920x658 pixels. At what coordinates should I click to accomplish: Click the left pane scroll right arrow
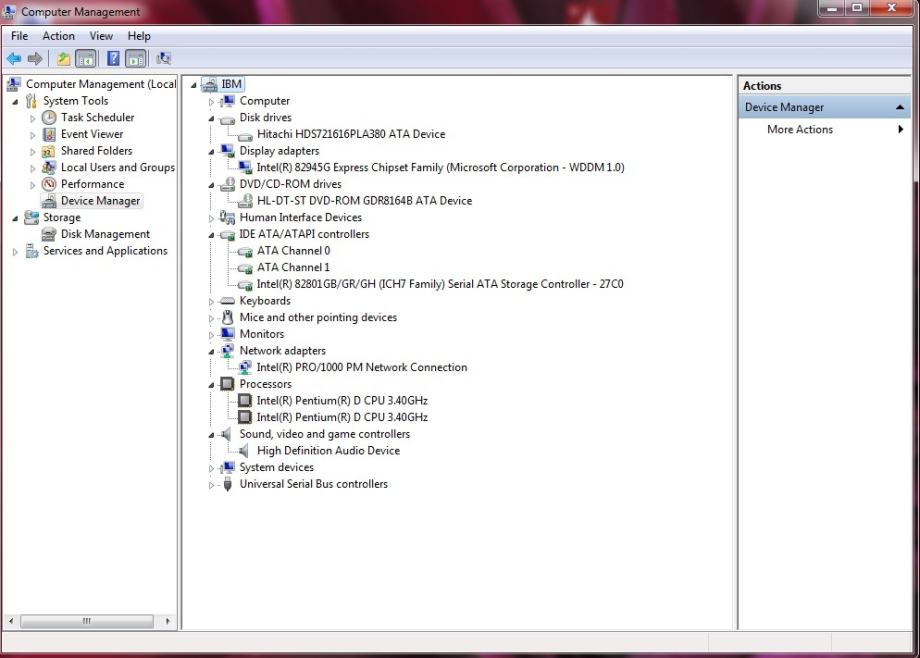168,620
